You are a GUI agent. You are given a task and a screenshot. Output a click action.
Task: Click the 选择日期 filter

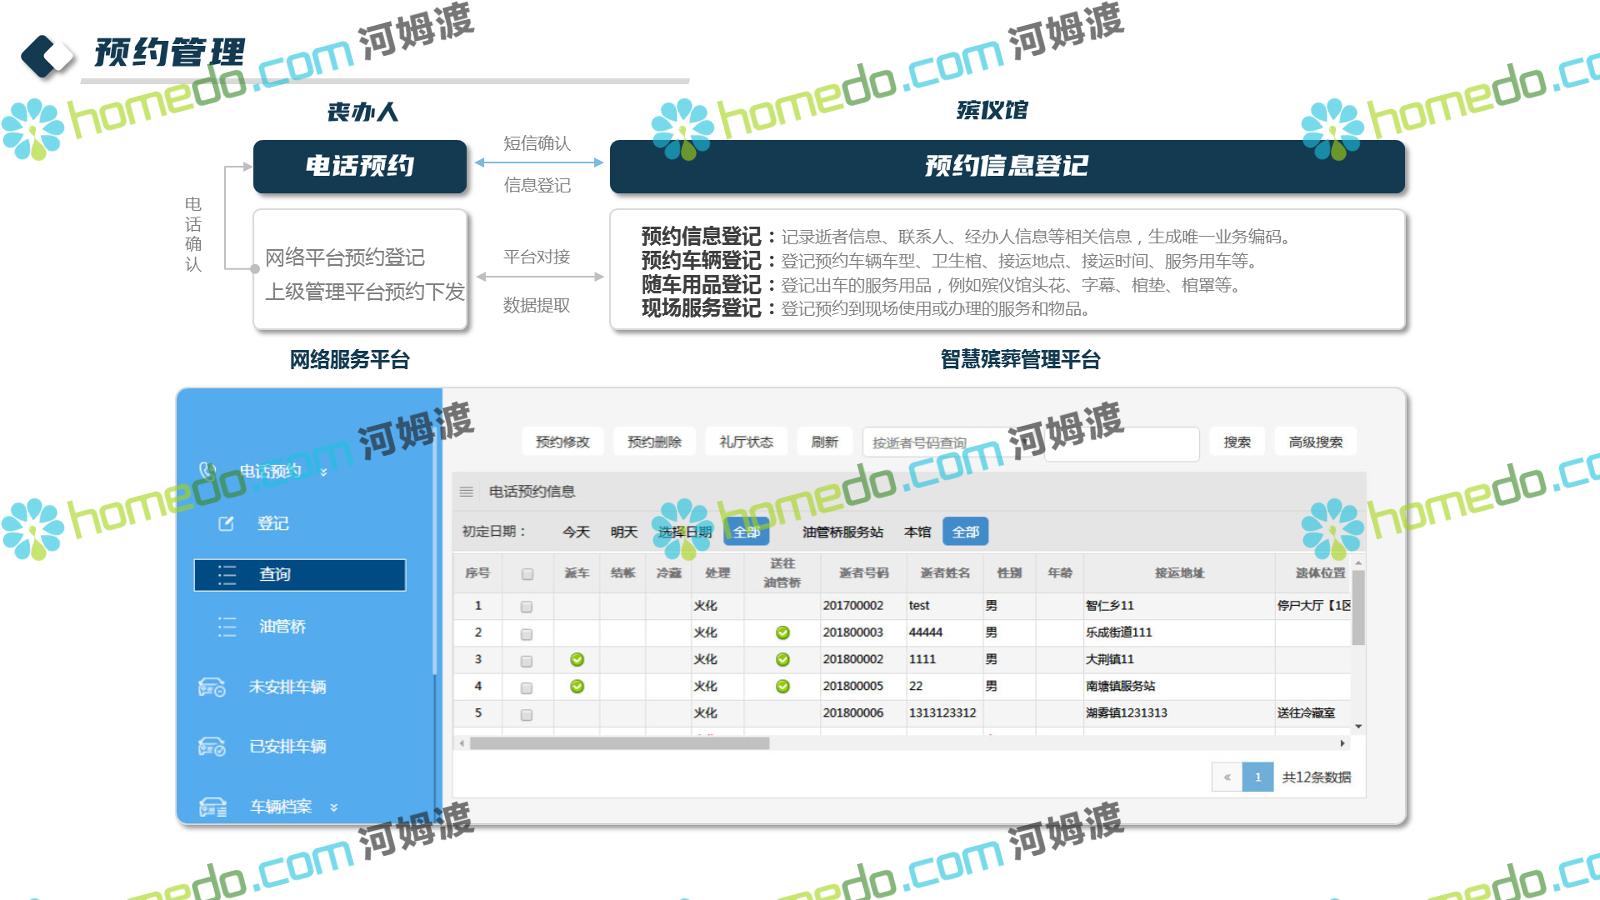point(685,532)
